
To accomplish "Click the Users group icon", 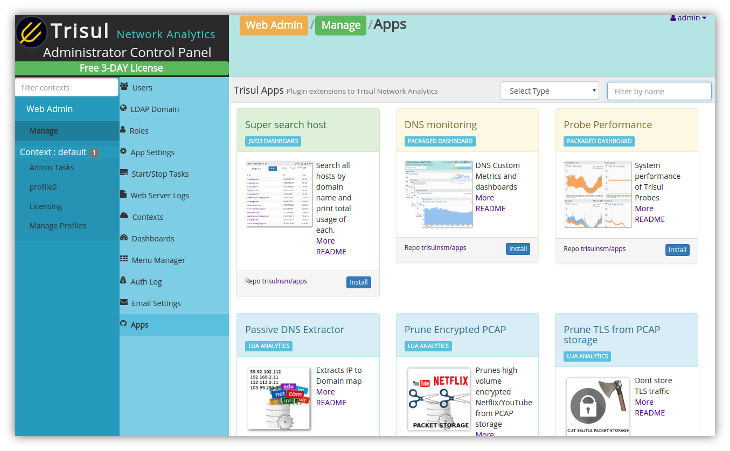I will pos(124,87).
